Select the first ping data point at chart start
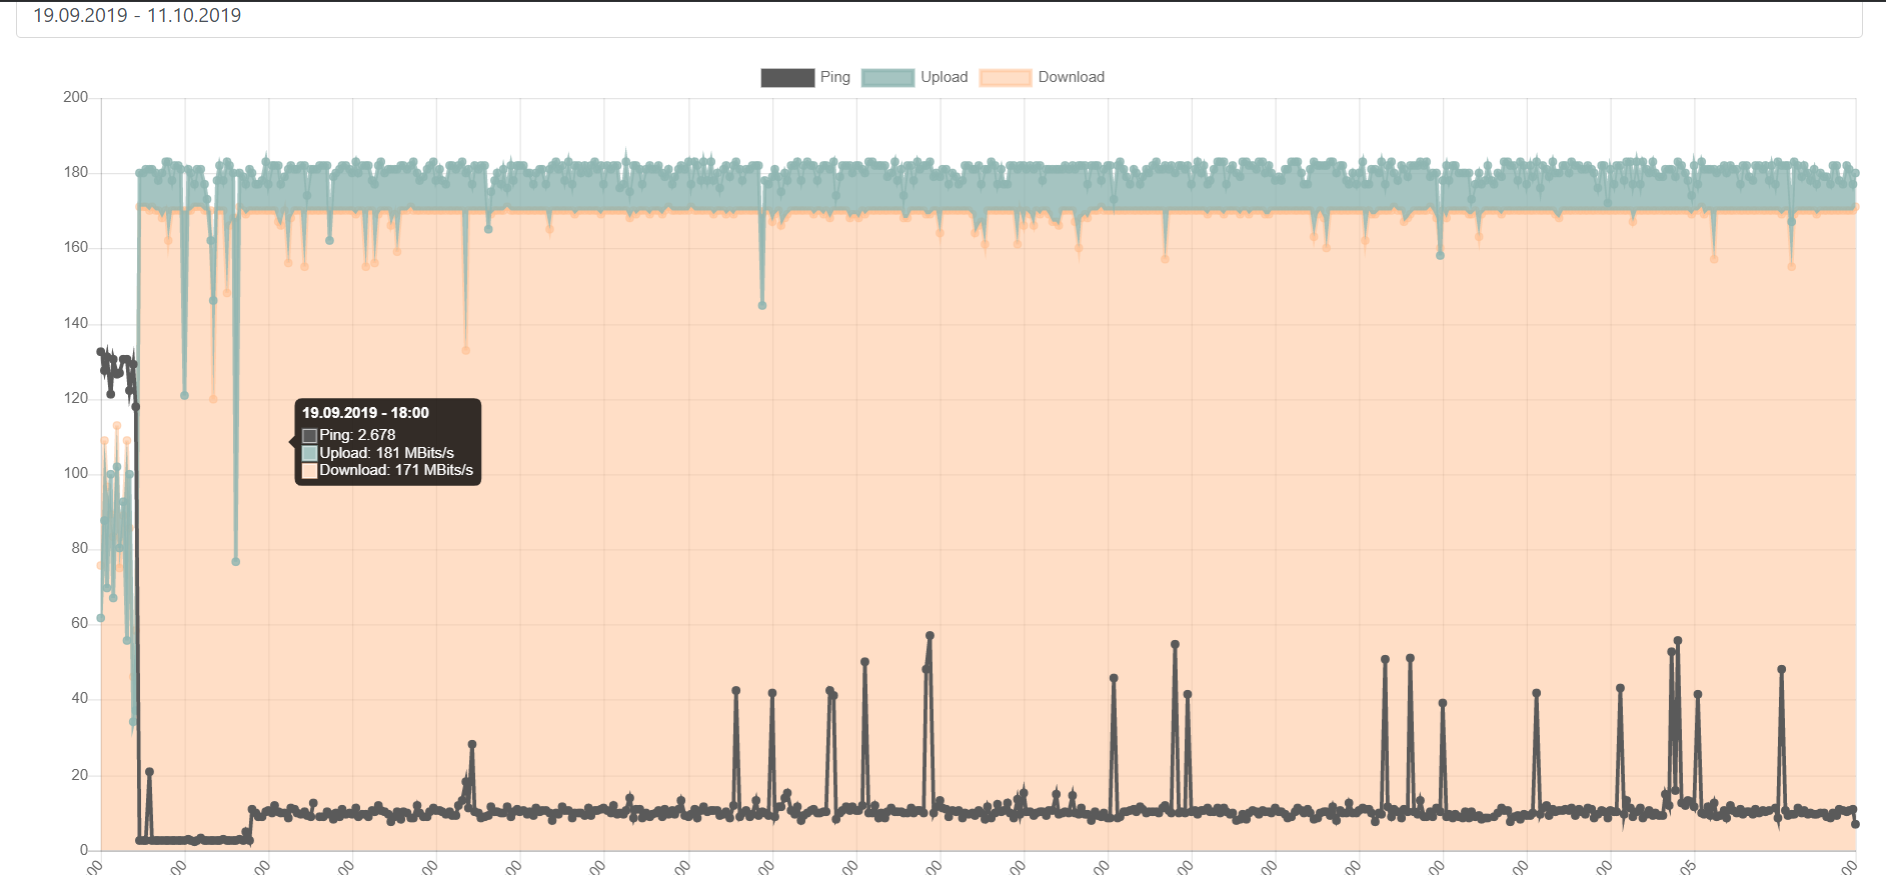1886x875 pixels. [x=100, y=352]
